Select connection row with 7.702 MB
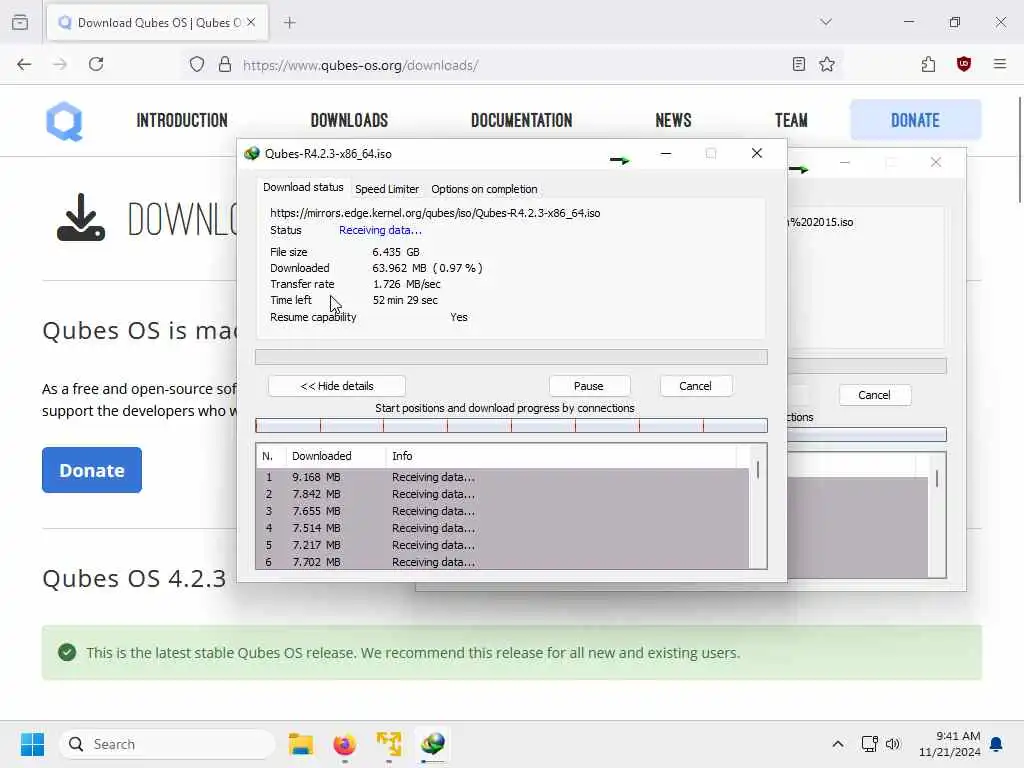 pos(502,562)
